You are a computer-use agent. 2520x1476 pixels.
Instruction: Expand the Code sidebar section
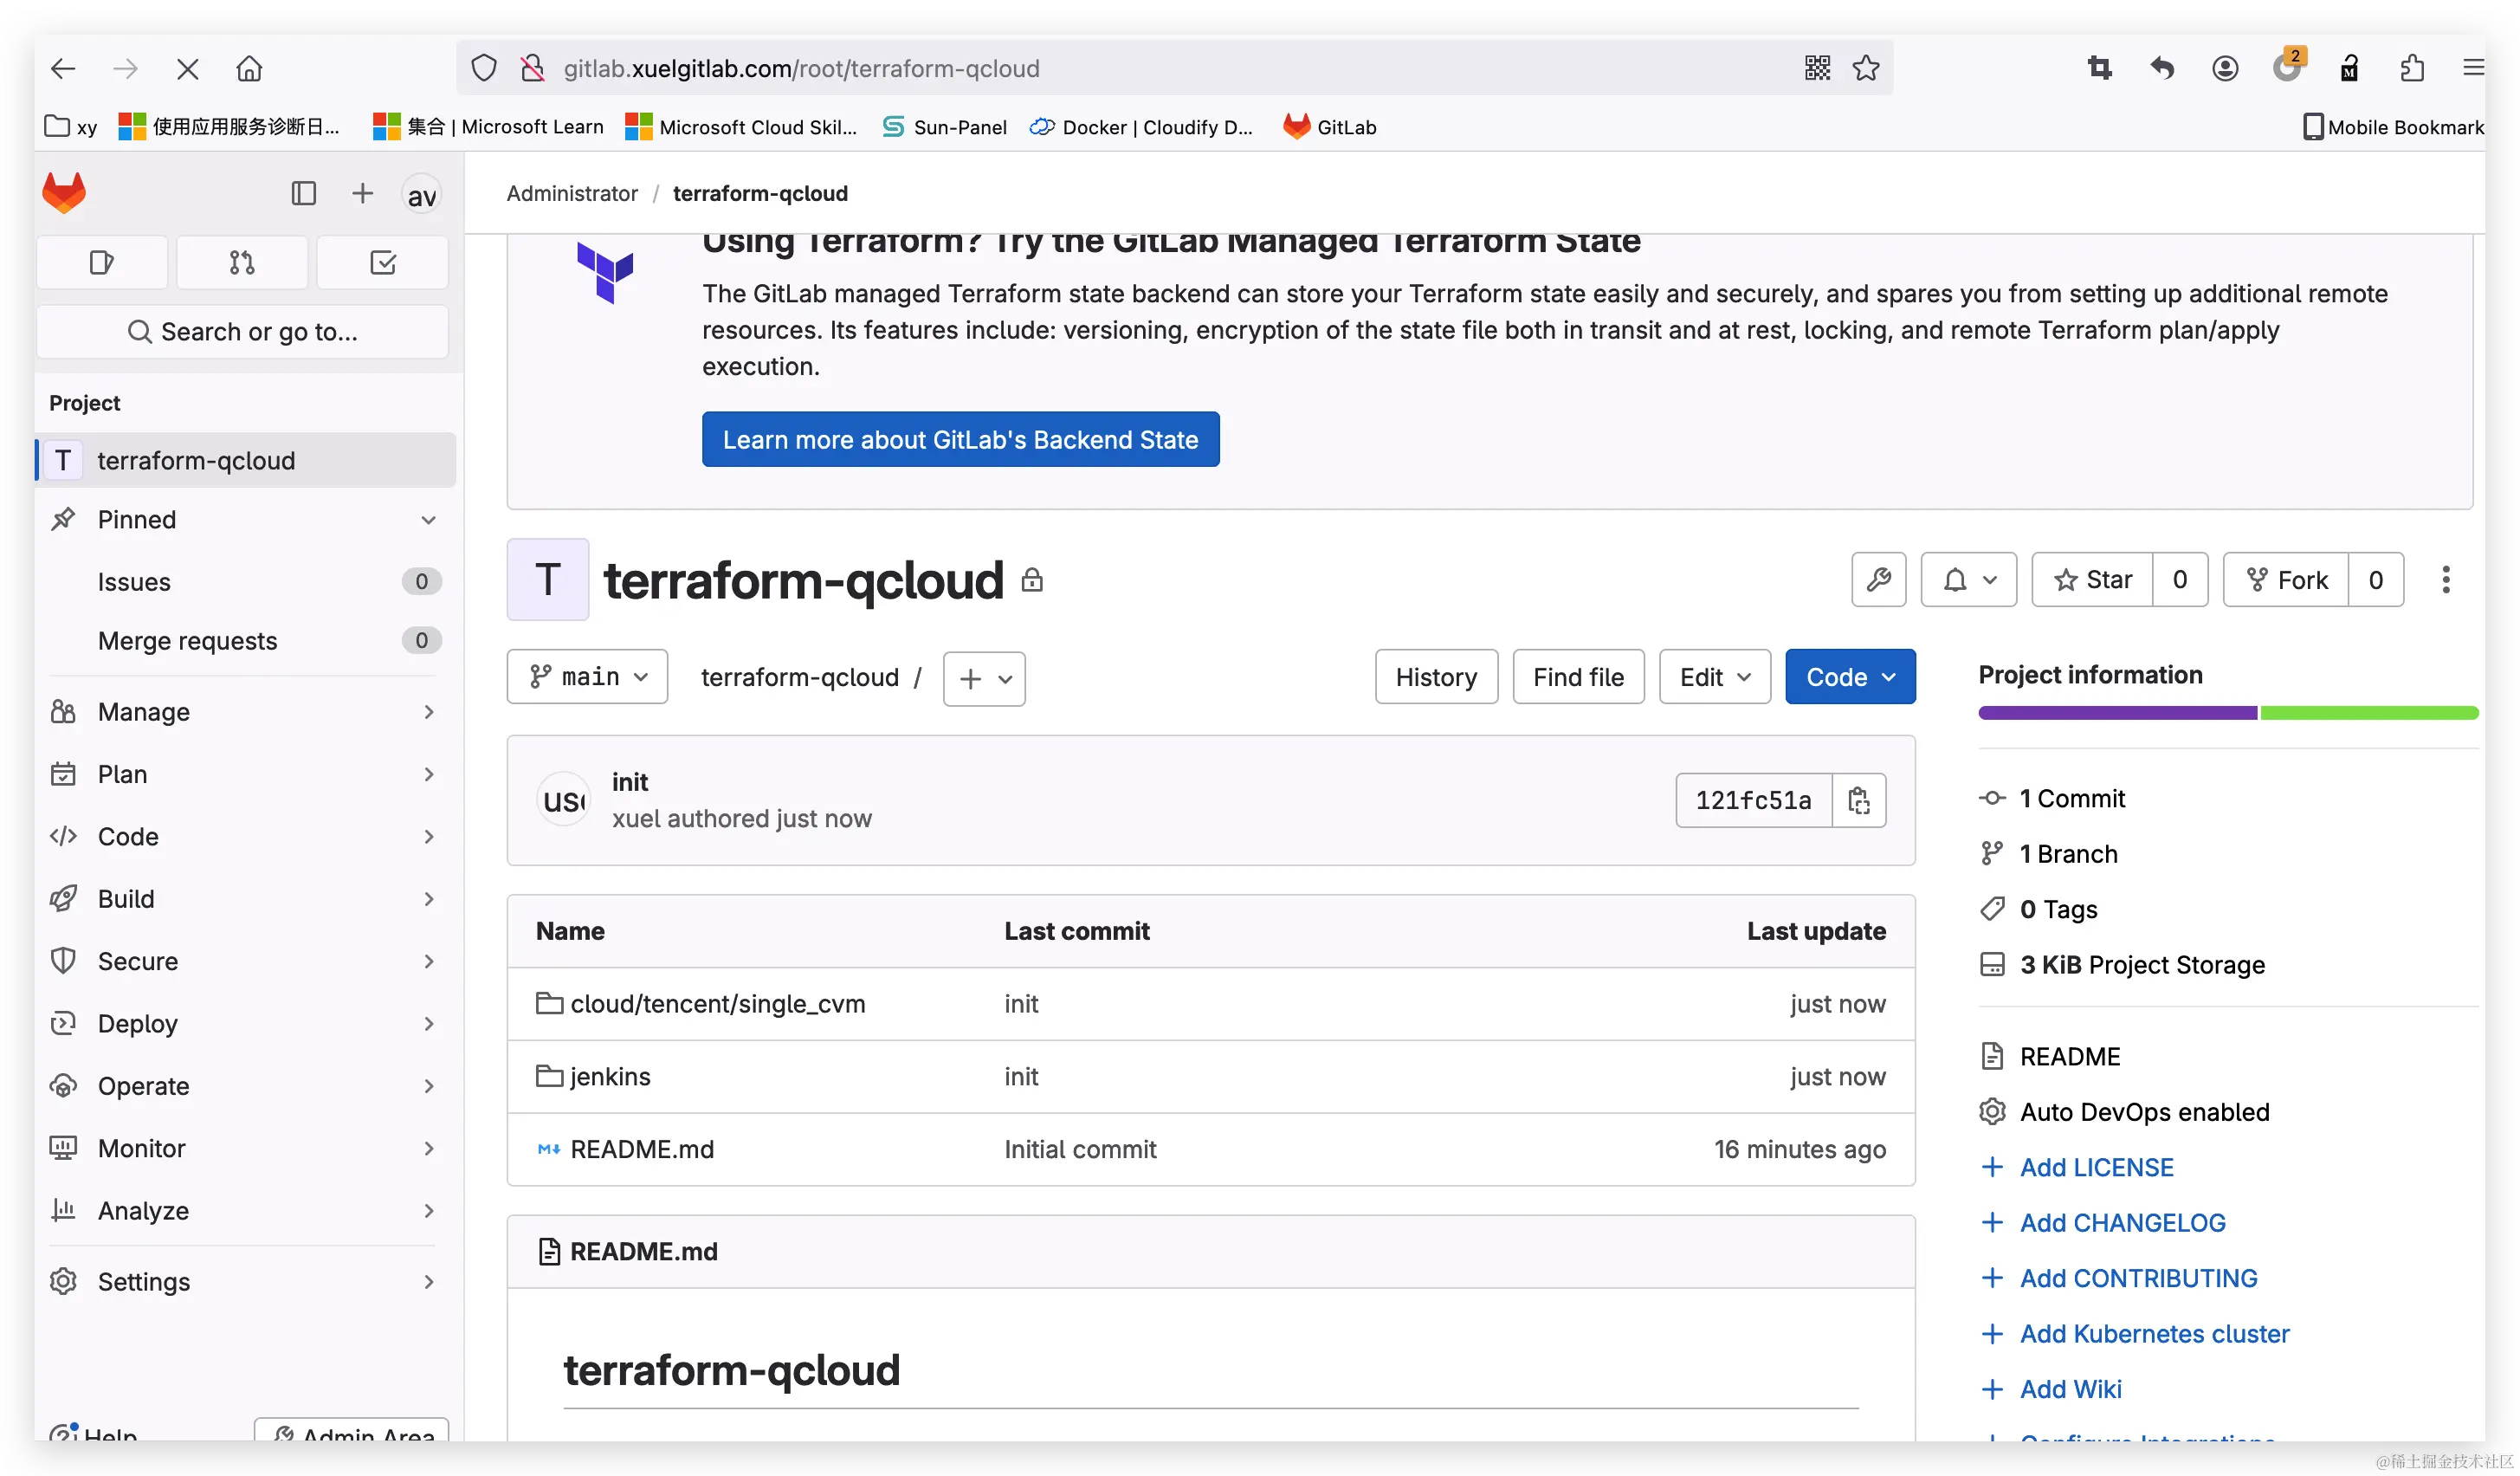[244, 836]
